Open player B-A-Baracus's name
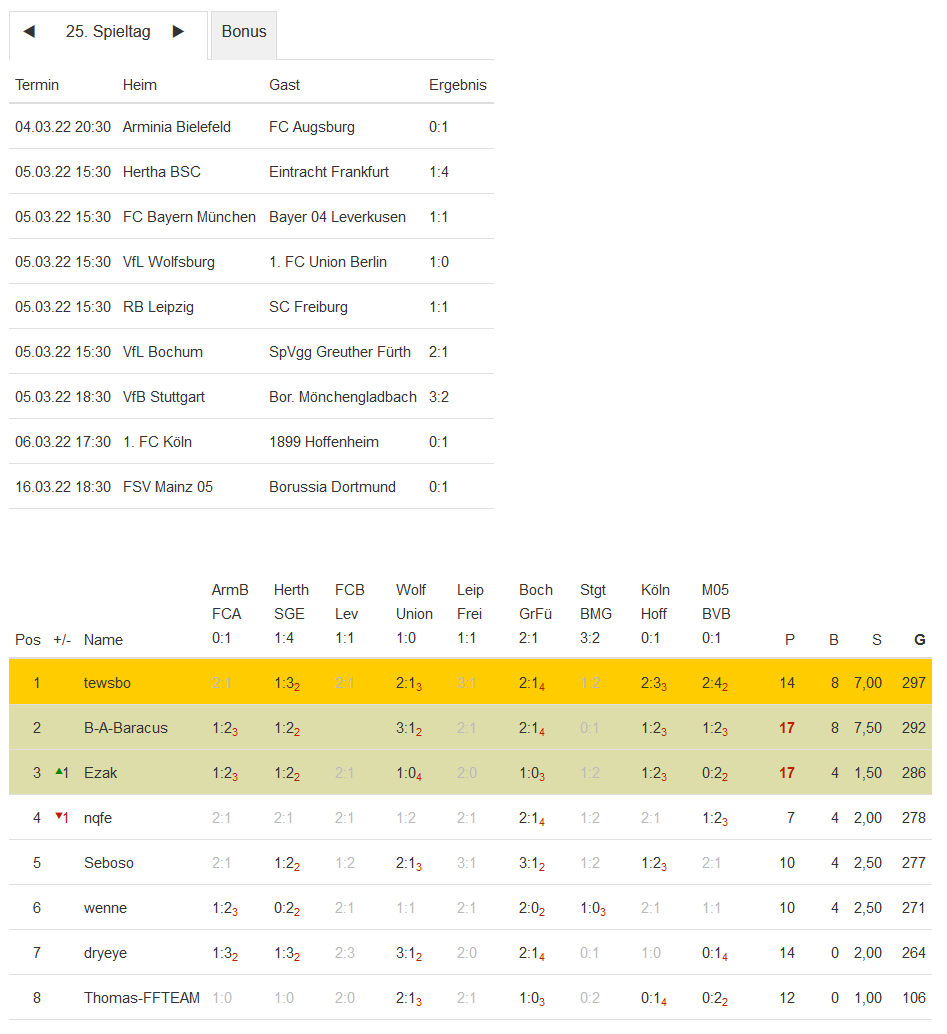 click(124, 728)
